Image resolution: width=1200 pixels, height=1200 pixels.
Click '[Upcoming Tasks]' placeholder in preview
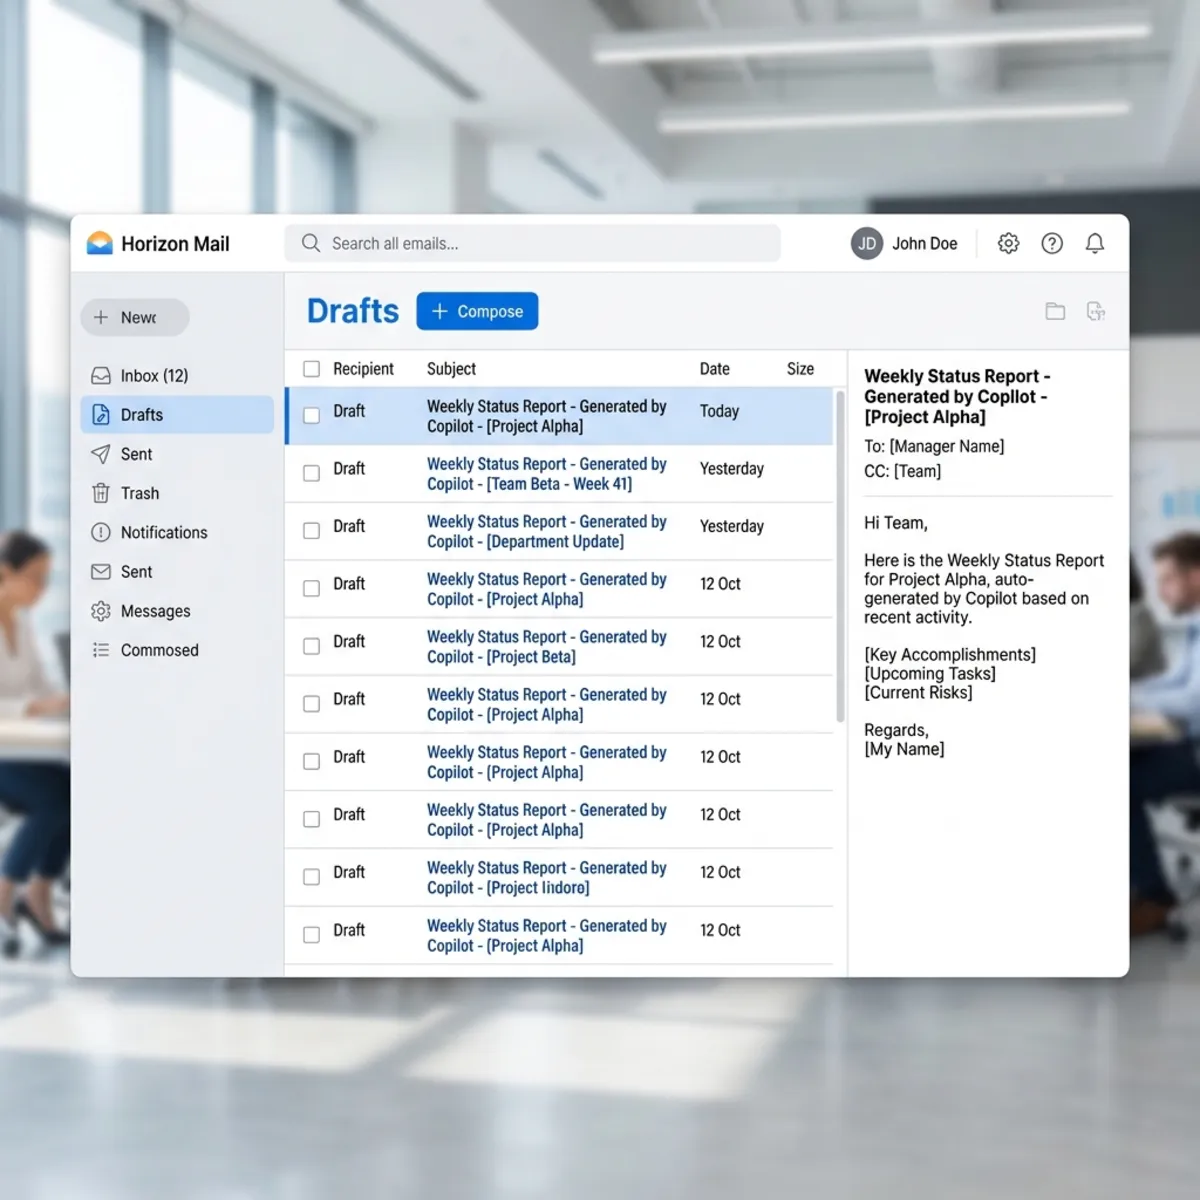[930, 674]
